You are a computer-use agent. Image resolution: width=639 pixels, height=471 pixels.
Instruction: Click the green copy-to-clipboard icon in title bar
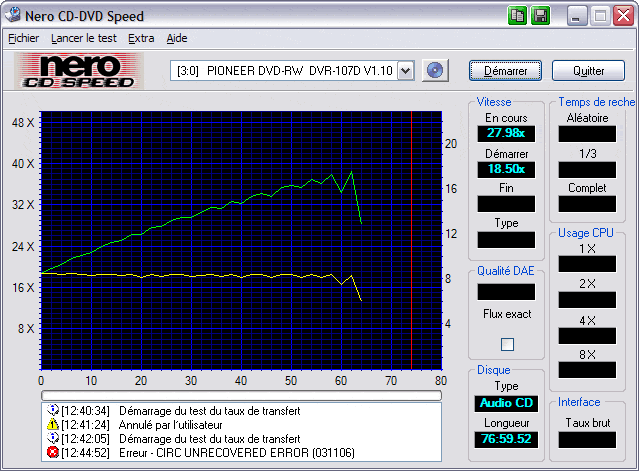click(518, 16)
